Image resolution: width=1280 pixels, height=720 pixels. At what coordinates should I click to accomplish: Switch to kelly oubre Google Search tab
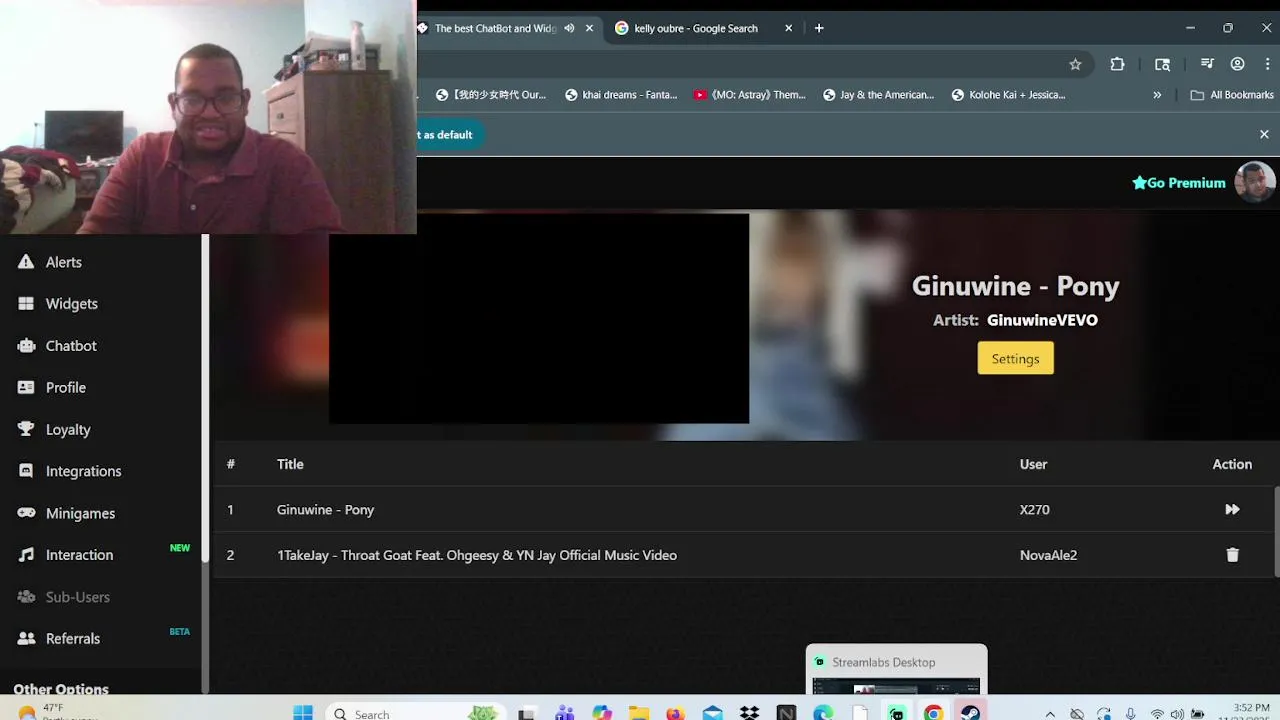(x=695, y=28)
